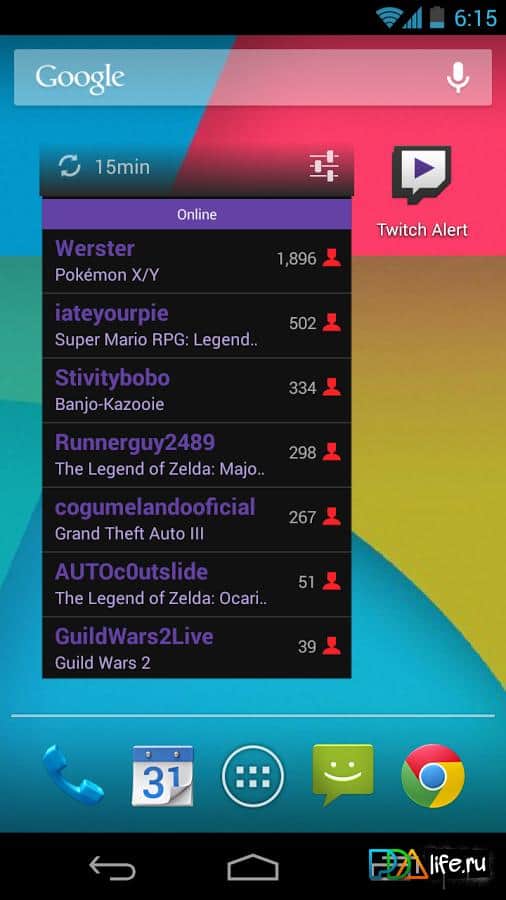
Task: Open Werster's Pokémon X/Y stream
Action: pyautogui.click(x=197, y=261)
